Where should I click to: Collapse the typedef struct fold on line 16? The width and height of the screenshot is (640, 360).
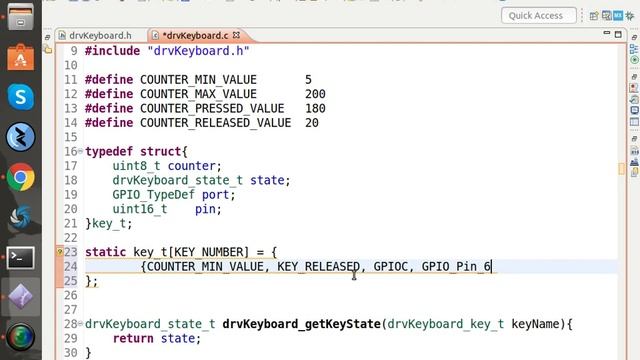[80, 151]
